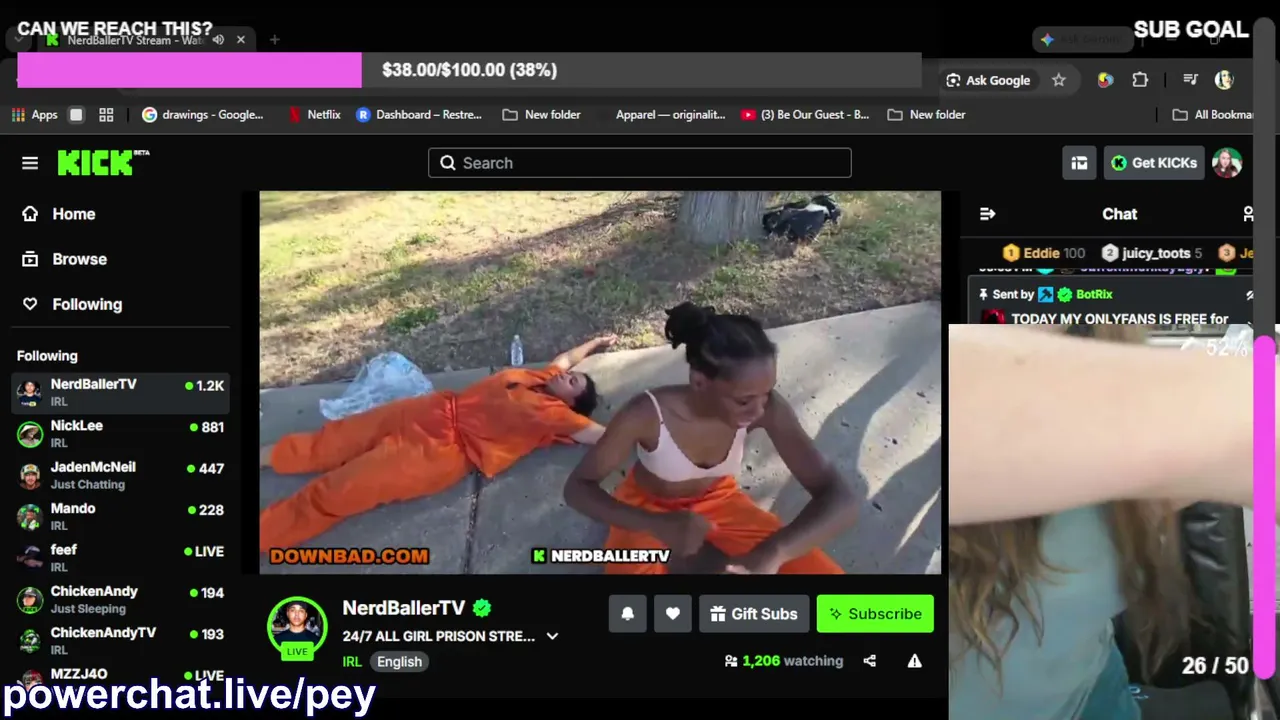Mute the NerdBallerTV tab audio icon
The image size is (1280, 720).
(x=218, y=40)
